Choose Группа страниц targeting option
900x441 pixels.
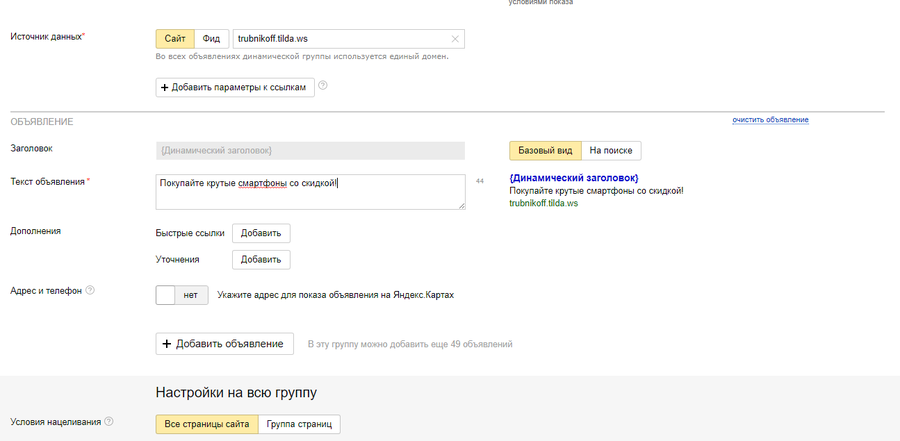click(x=299, y=424)
